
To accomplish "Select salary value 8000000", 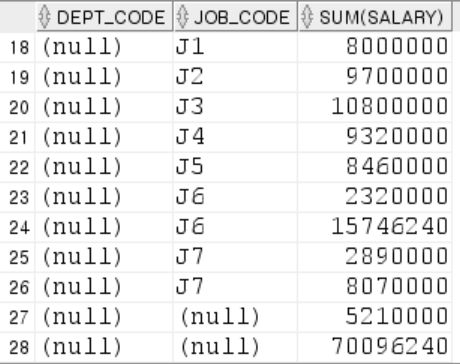I will (375, 47).
